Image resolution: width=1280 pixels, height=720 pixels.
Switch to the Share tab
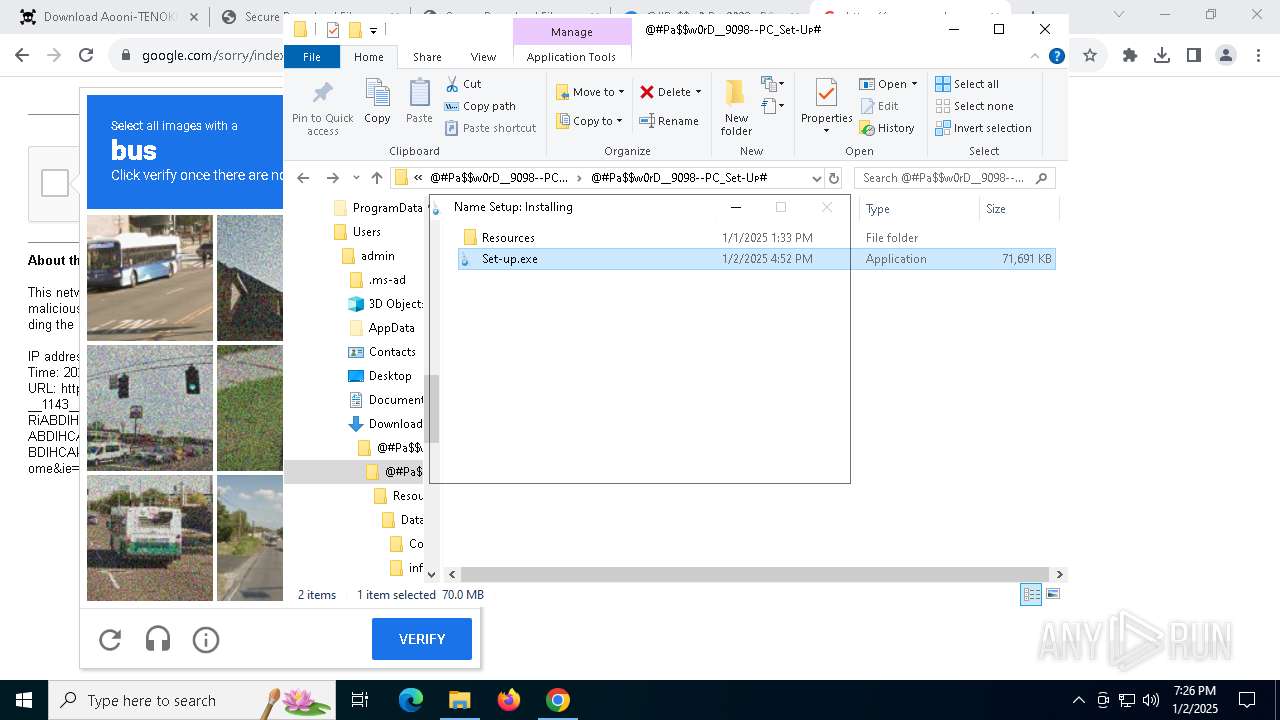click(427, 57)
